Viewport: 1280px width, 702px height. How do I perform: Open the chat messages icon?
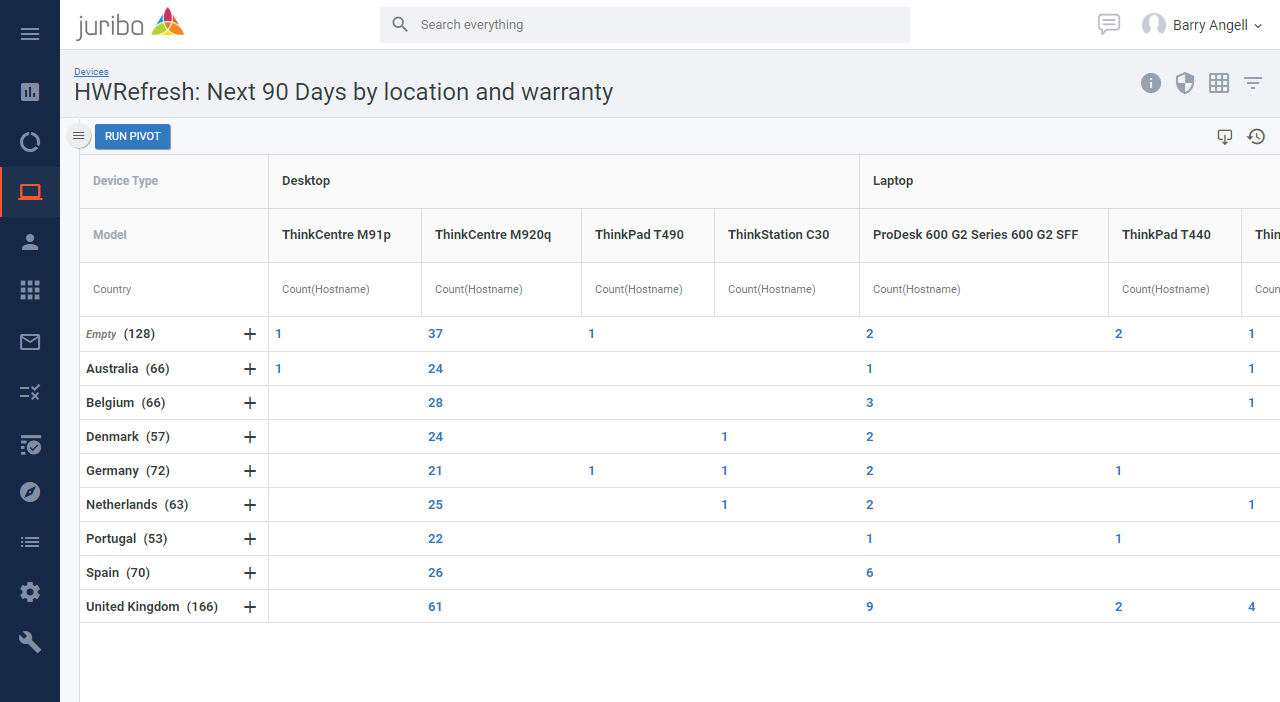coord(1108,24)
